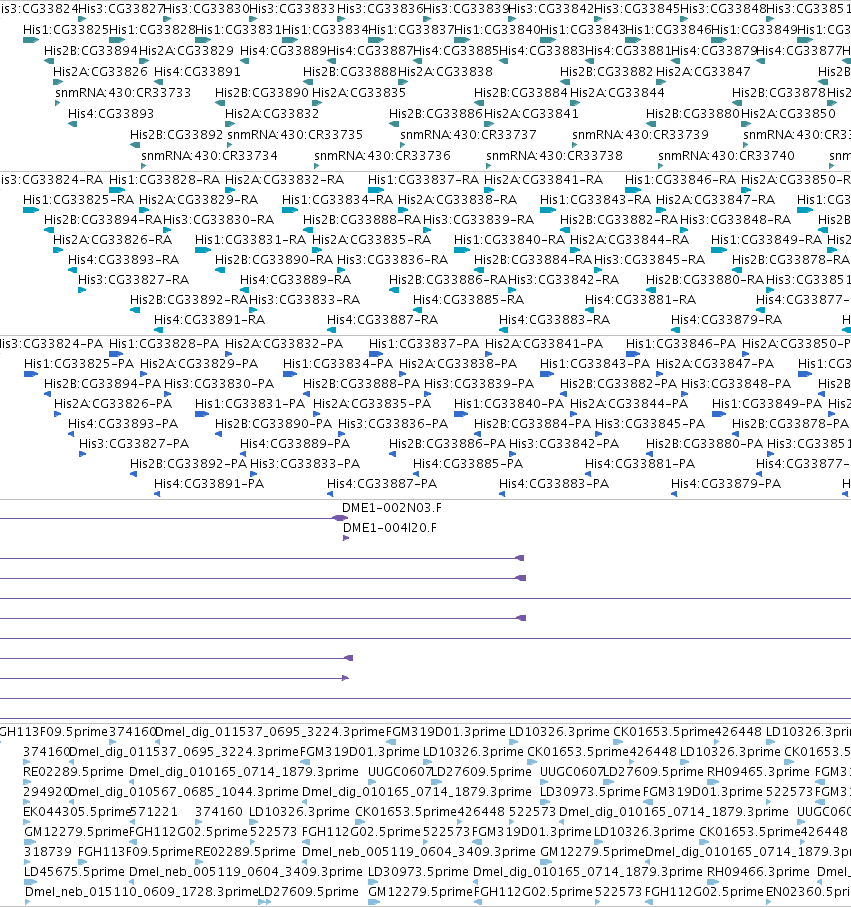The width and height of the screenshot is (851, 907).
Task: Select the His2A:CG33847 gene label
Action: point(703,71)
